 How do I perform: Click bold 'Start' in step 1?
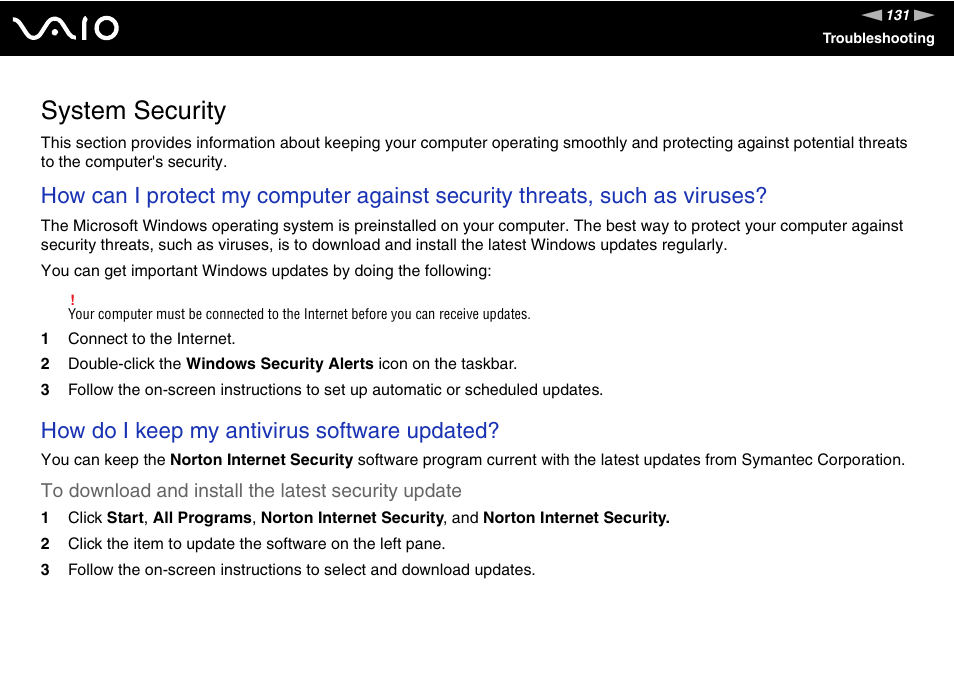pos(125,518)
